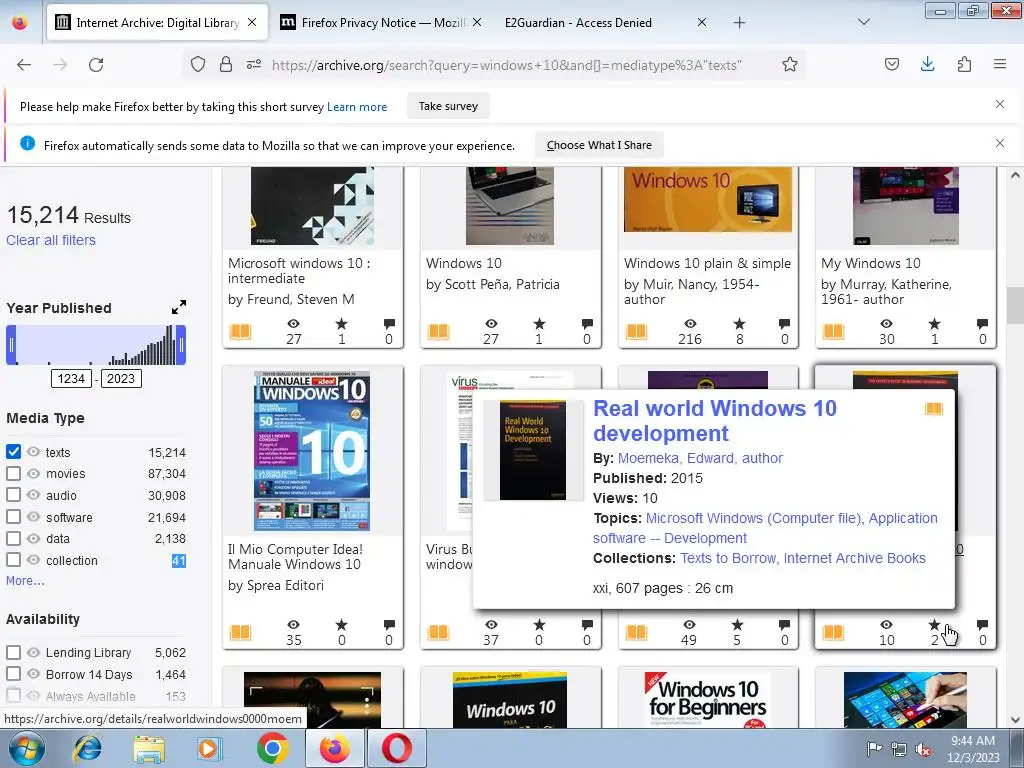
Task: Click favorites star on Windows 10 plain & simple
Action: pyautogui.click(x=739, y=323)
